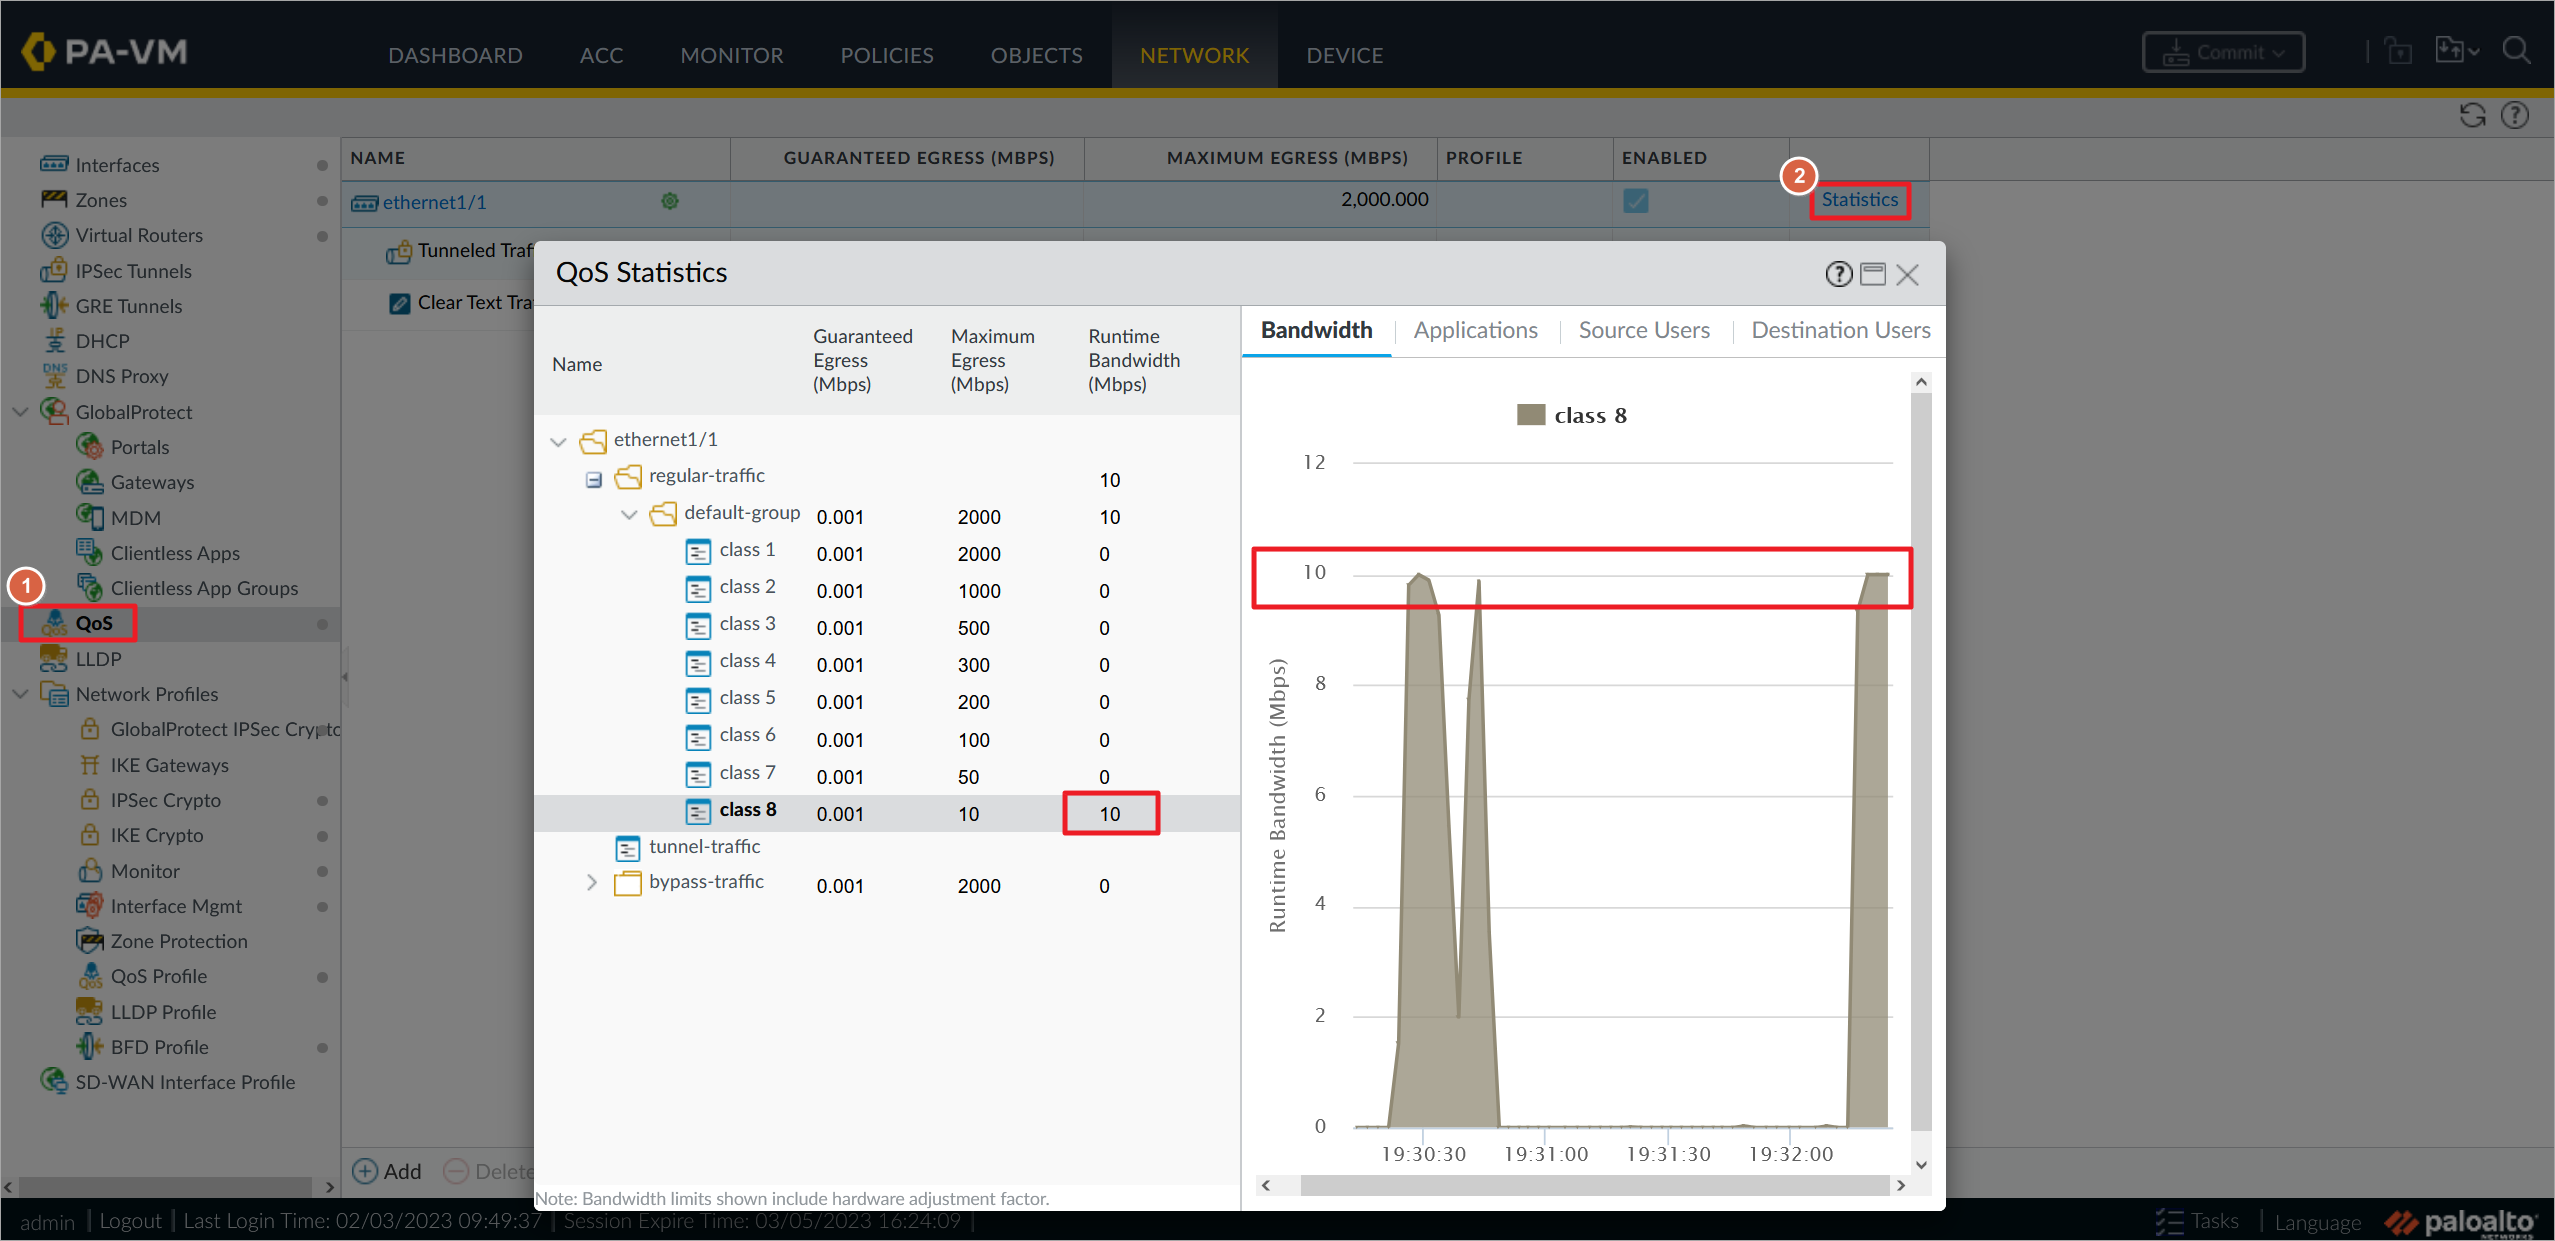Open BFD Profile
This screenshot has height=1241, width=2555.
click(159, 1047)
